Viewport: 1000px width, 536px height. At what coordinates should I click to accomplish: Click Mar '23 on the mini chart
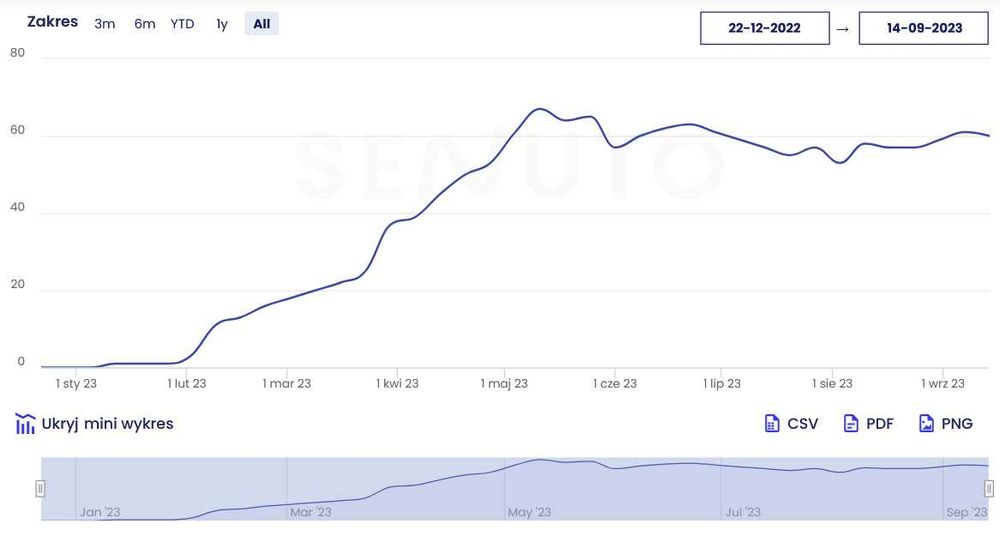click(x=310, y=512)
